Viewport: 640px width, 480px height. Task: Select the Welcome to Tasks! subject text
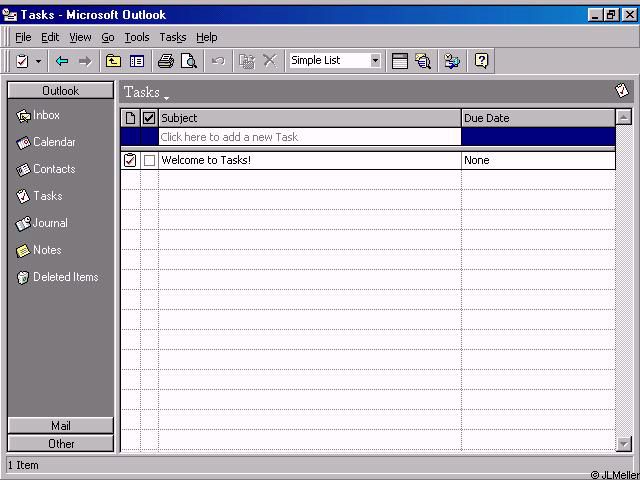coord(206,160)
